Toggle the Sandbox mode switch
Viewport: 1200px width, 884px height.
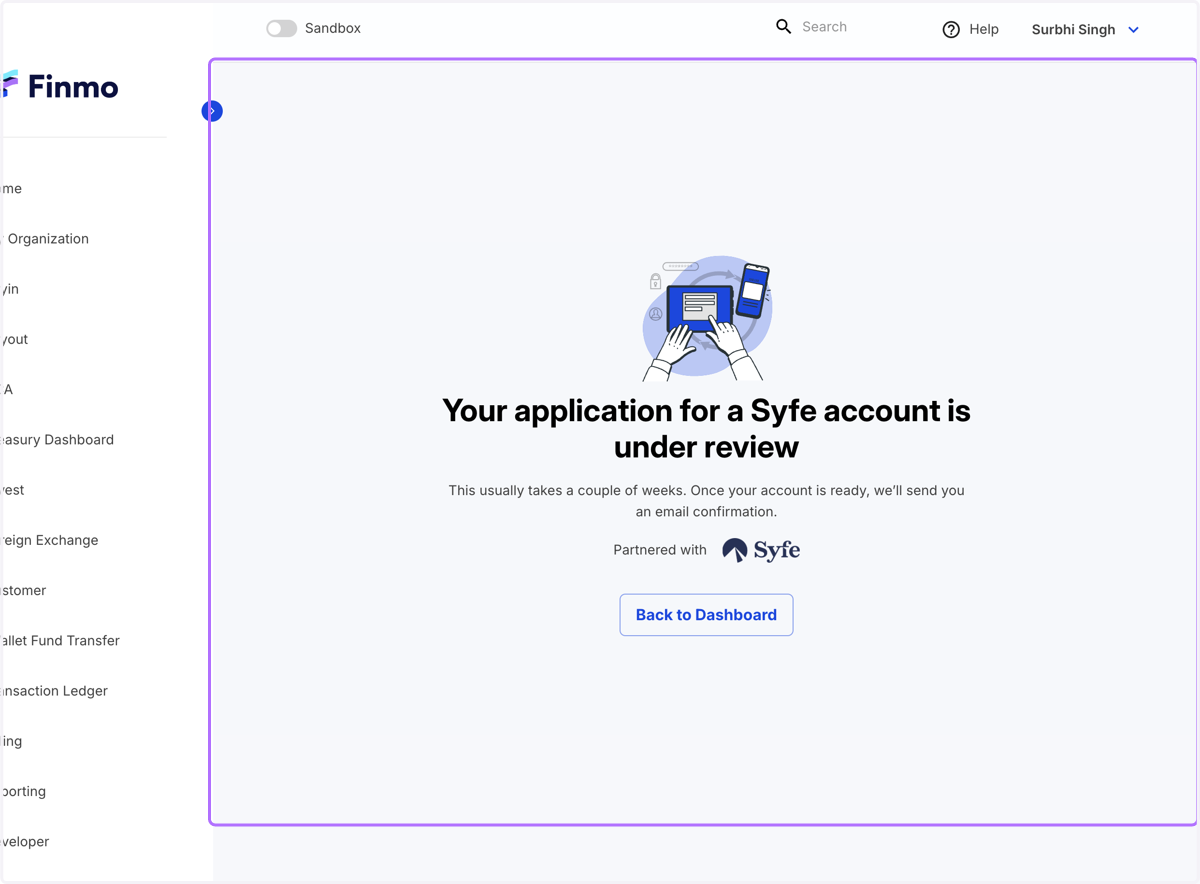[x=281, y=28]
